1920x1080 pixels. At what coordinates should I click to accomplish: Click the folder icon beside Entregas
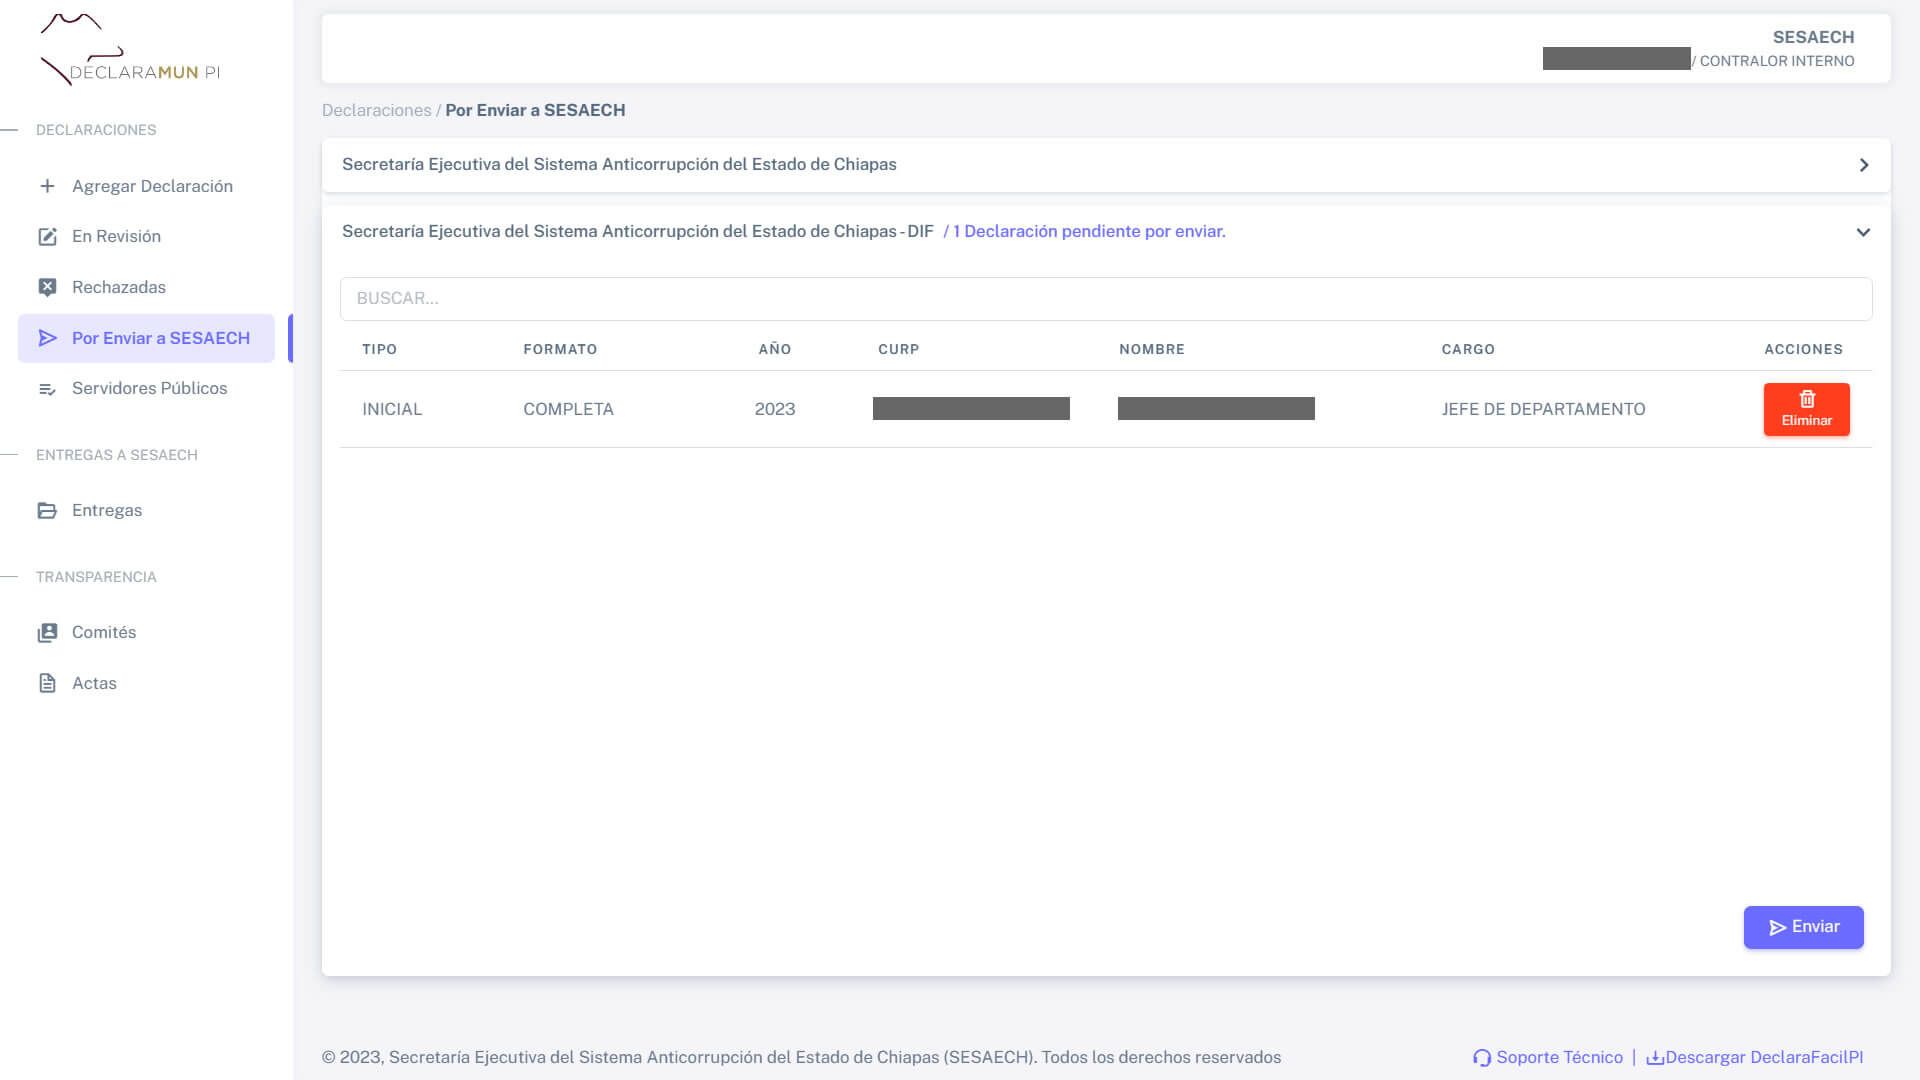click(47, 511)
